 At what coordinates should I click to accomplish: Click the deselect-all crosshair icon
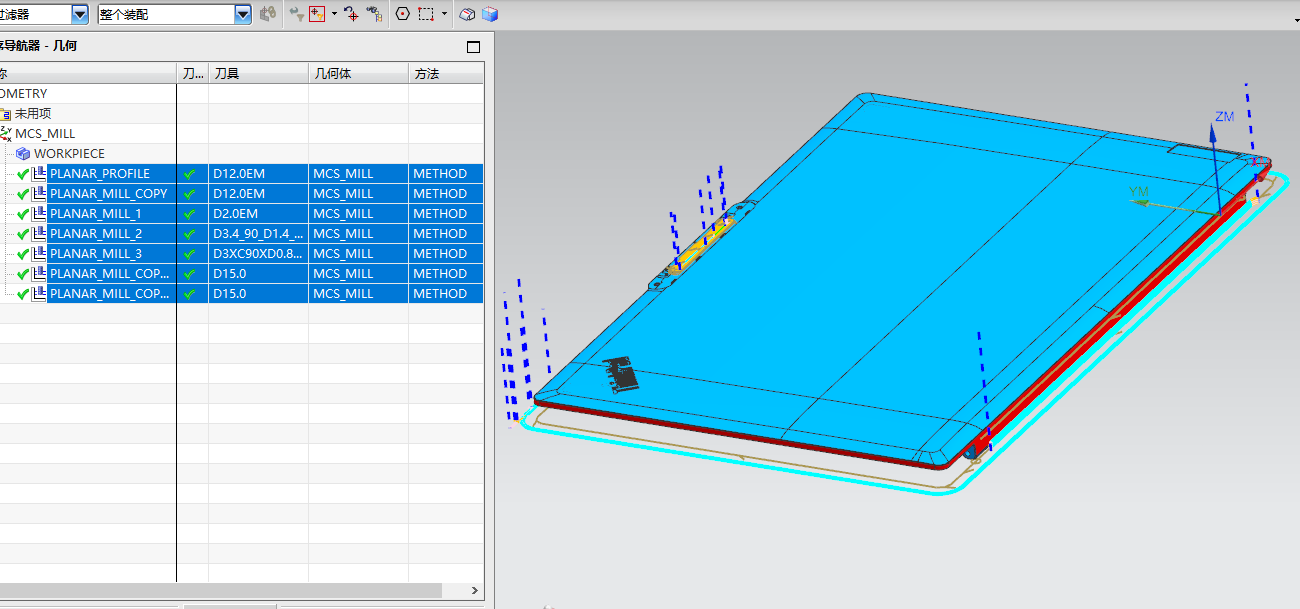(350, 14)
